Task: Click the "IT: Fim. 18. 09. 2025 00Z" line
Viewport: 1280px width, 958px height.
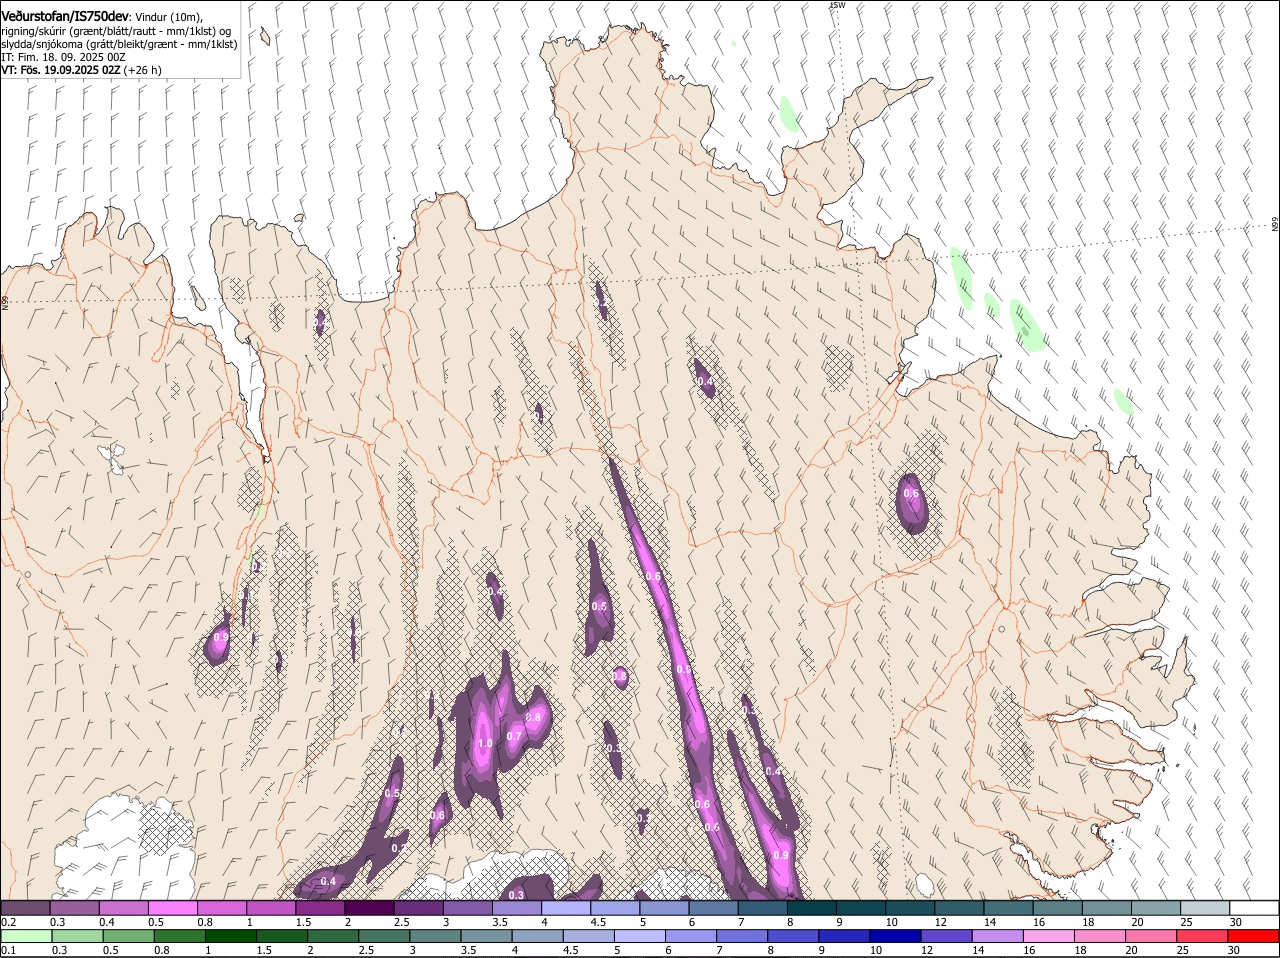Action: 63,57
